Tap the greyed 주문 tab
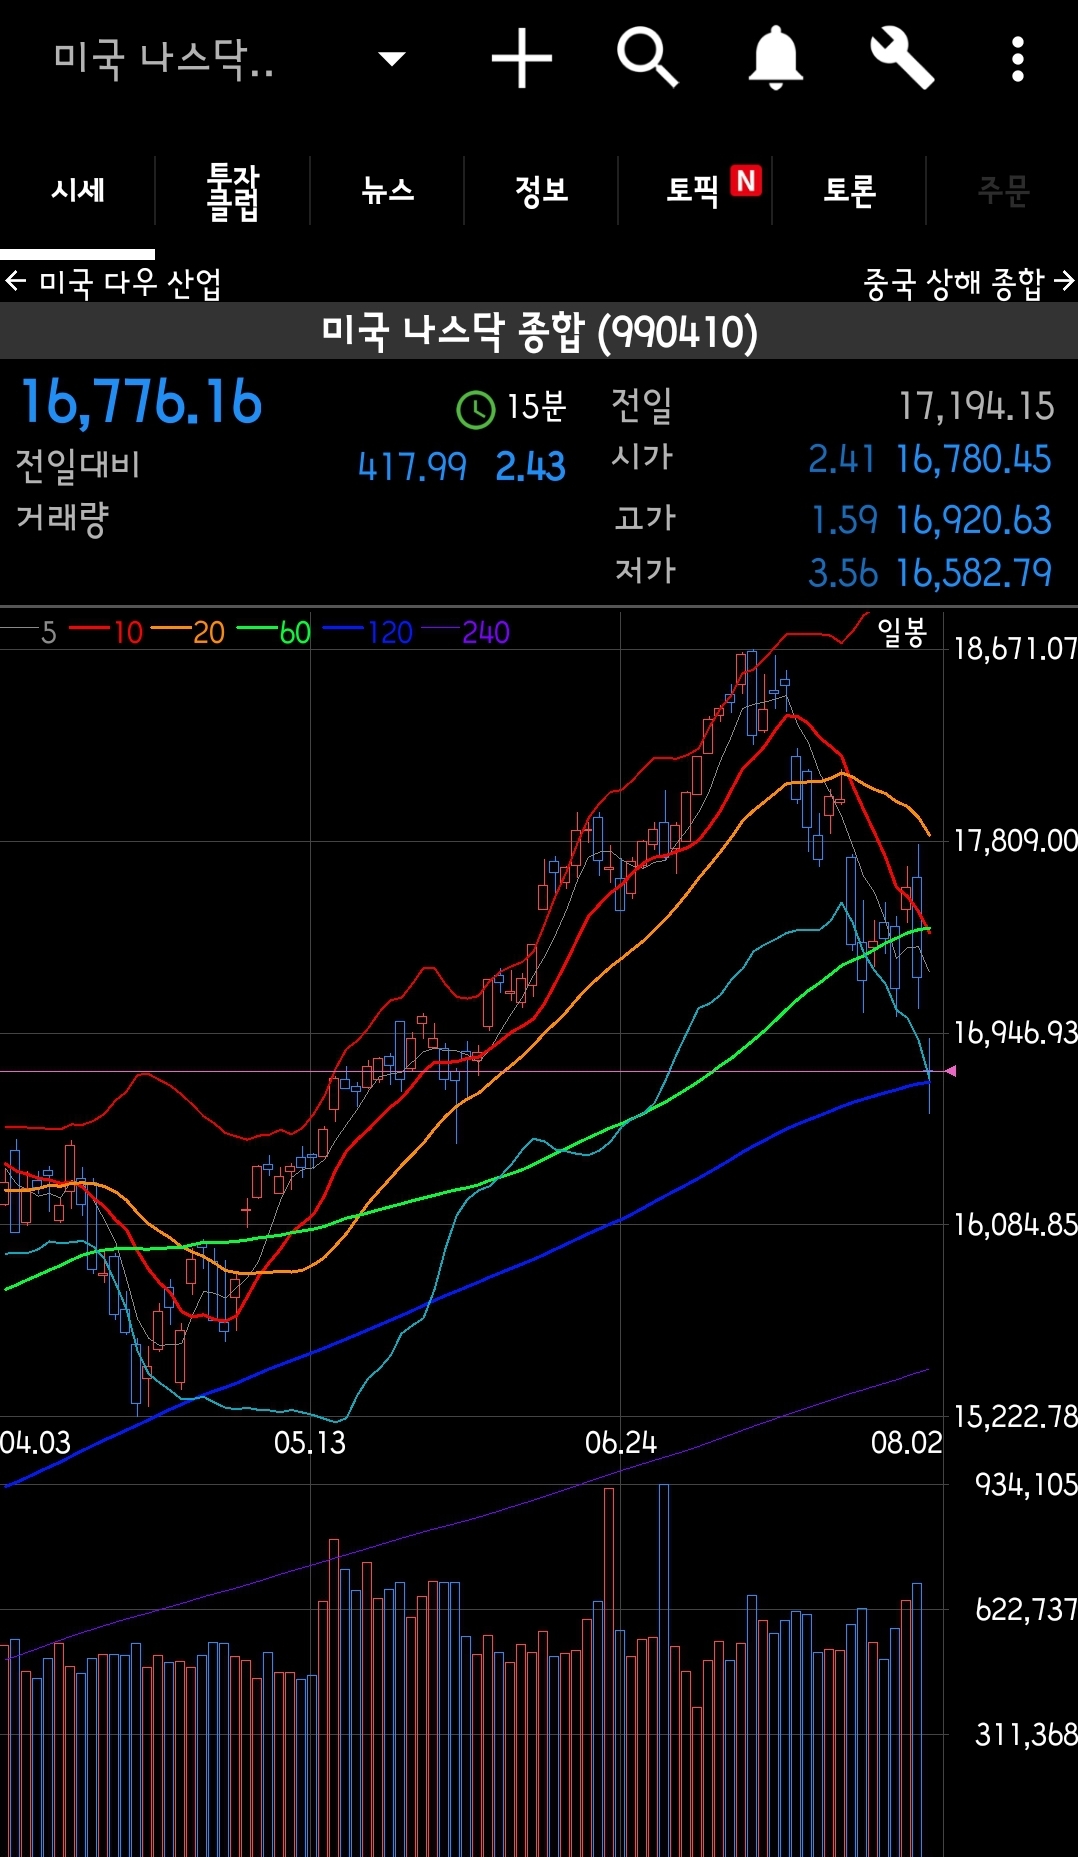The width and height of the screenshot is (1078, 1857). (1003, 190)
